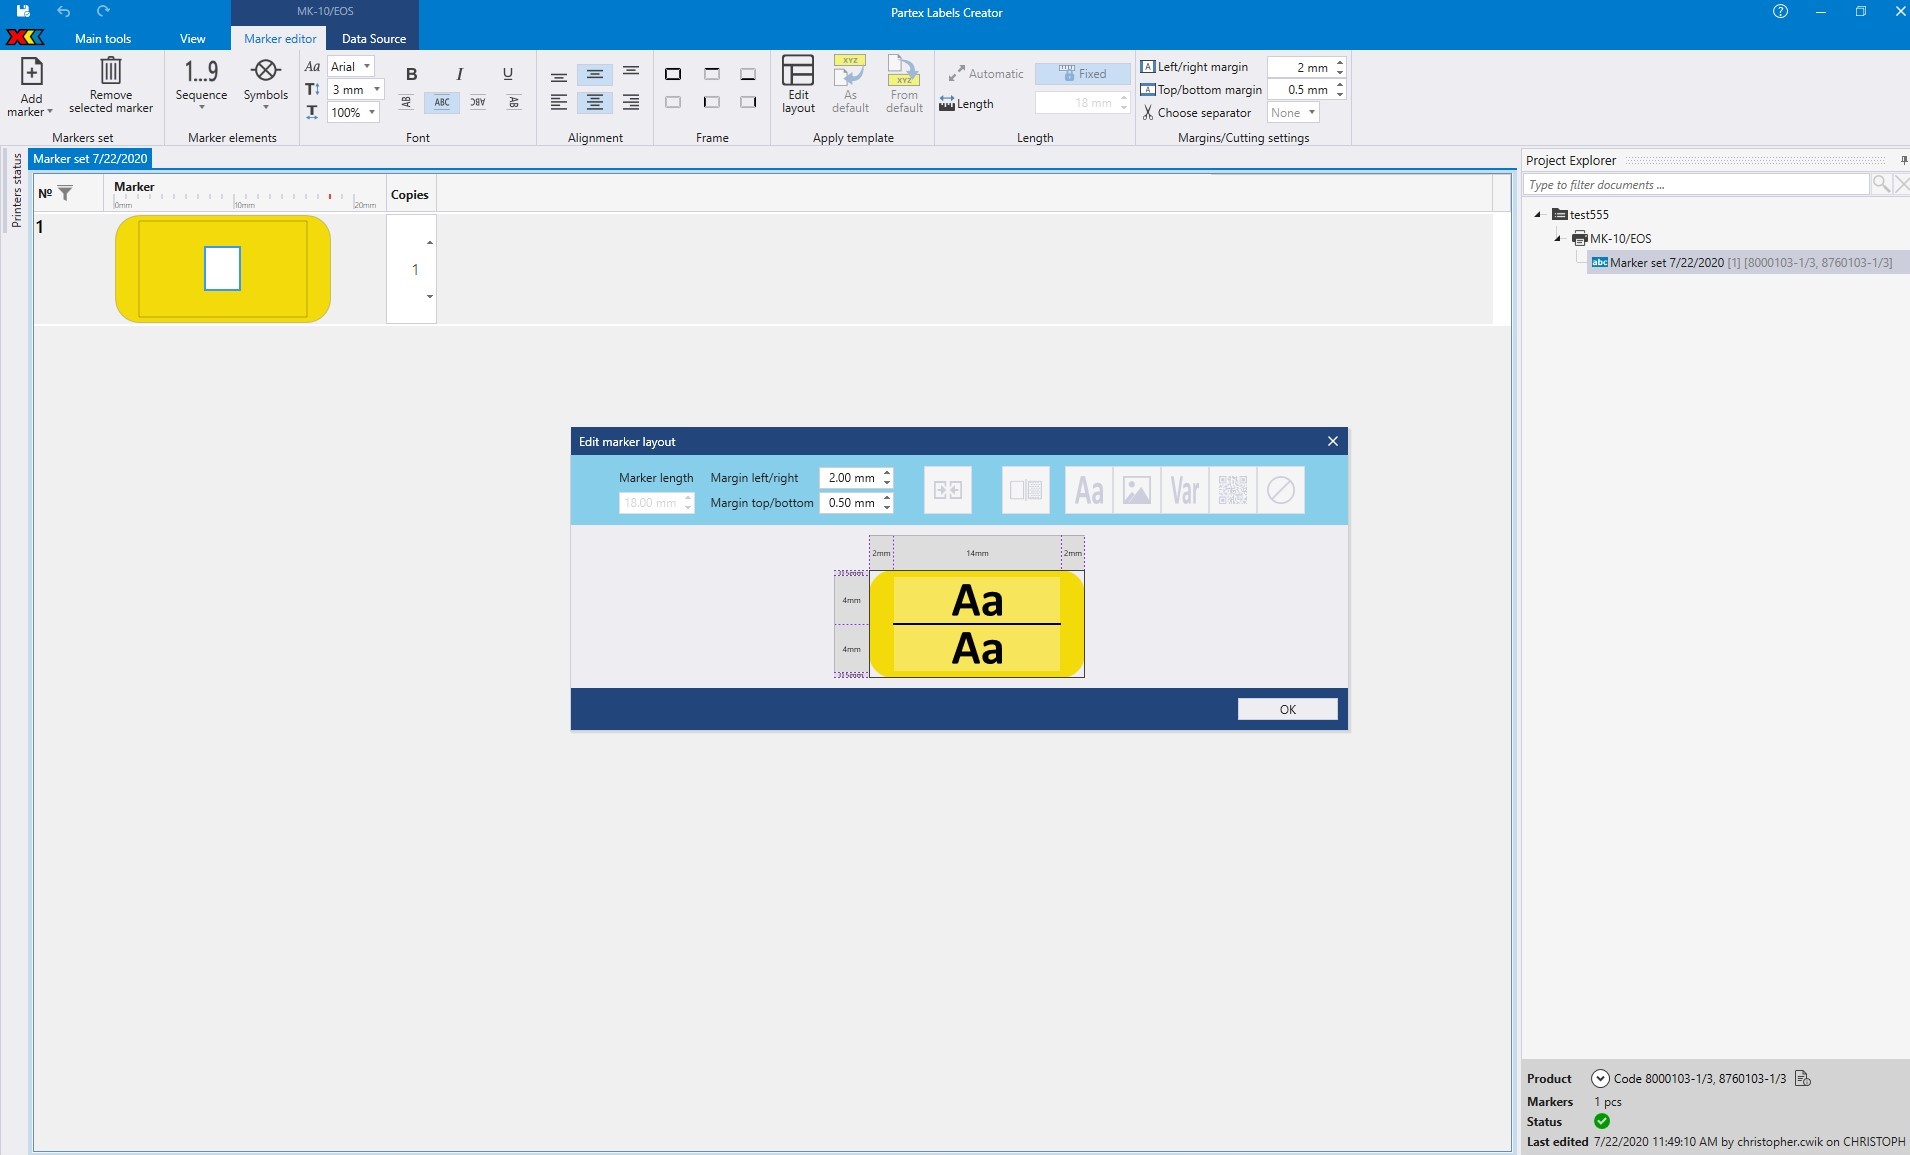1910x1155 pixels.
Task: Click the Edit layout ribbon icon
Action: tap(798, 71)
